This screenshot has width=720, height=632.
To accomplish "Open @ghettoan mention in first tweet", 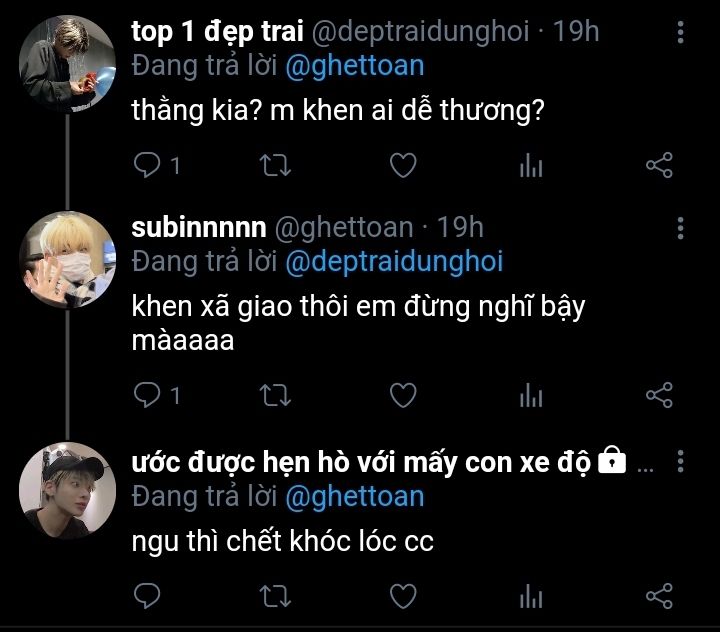I will click(x=354, y=67).
